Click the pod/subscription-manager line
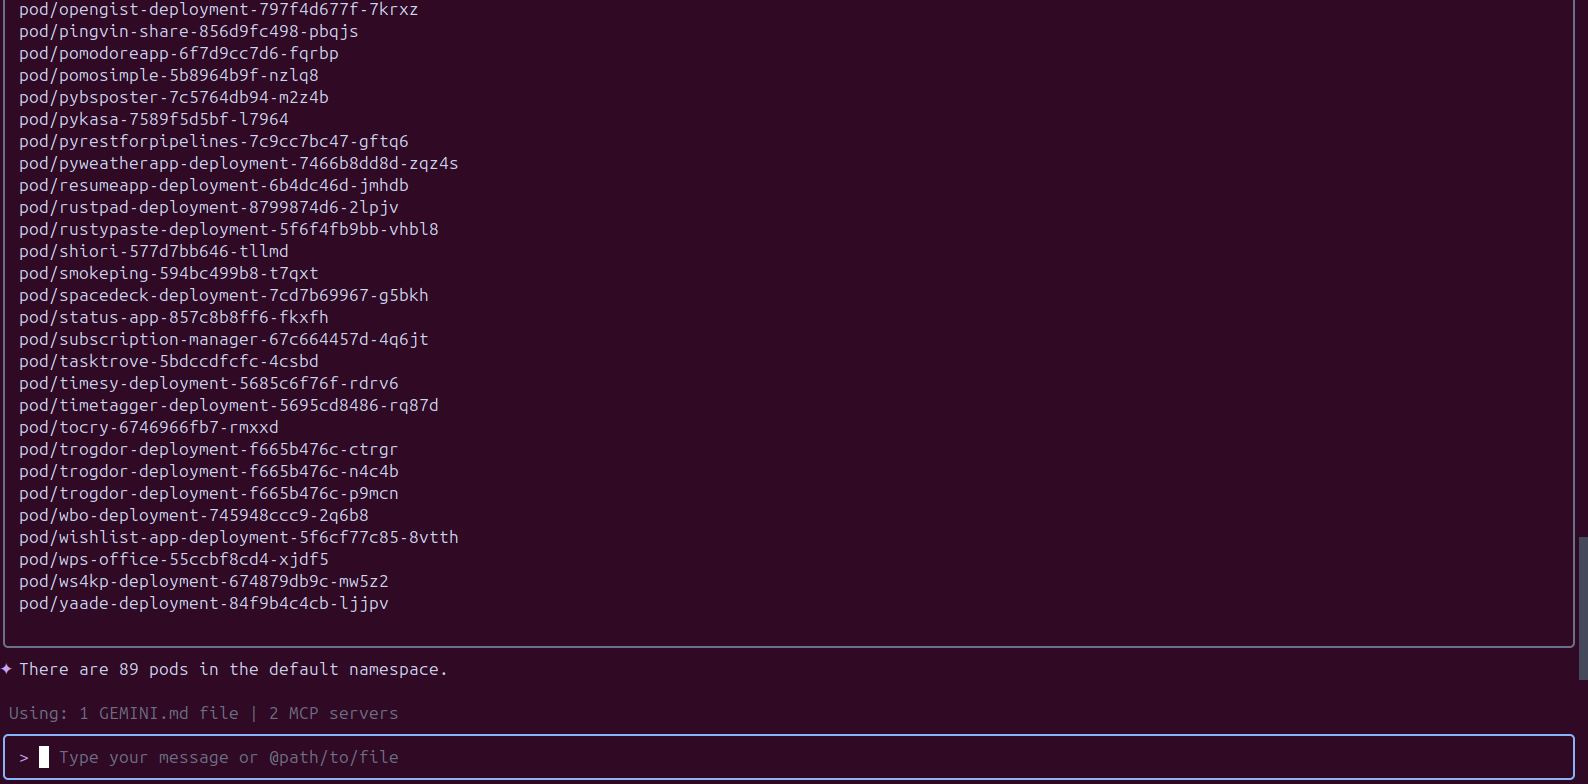 coord(223,339)
